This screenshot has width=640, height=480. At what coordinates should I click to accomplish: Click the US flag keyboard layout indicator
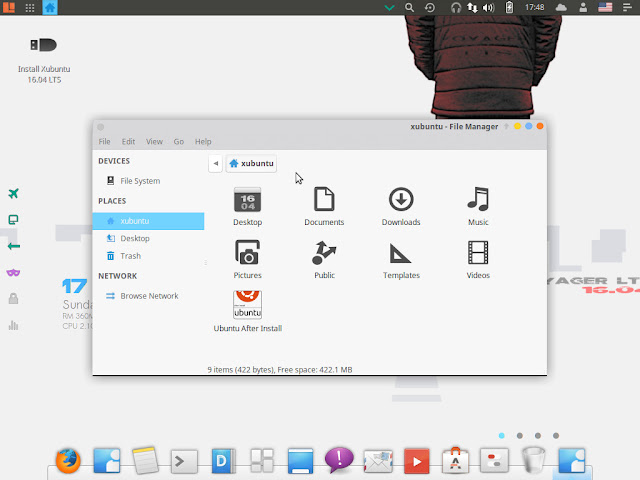tap(605, 7)
